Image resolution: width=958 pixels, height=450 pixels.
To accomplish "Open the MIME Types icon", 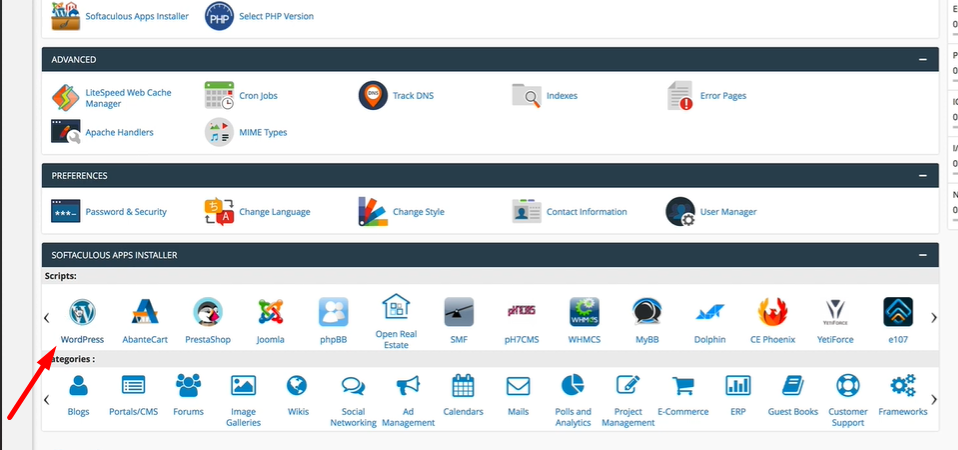I will point(219,132).
